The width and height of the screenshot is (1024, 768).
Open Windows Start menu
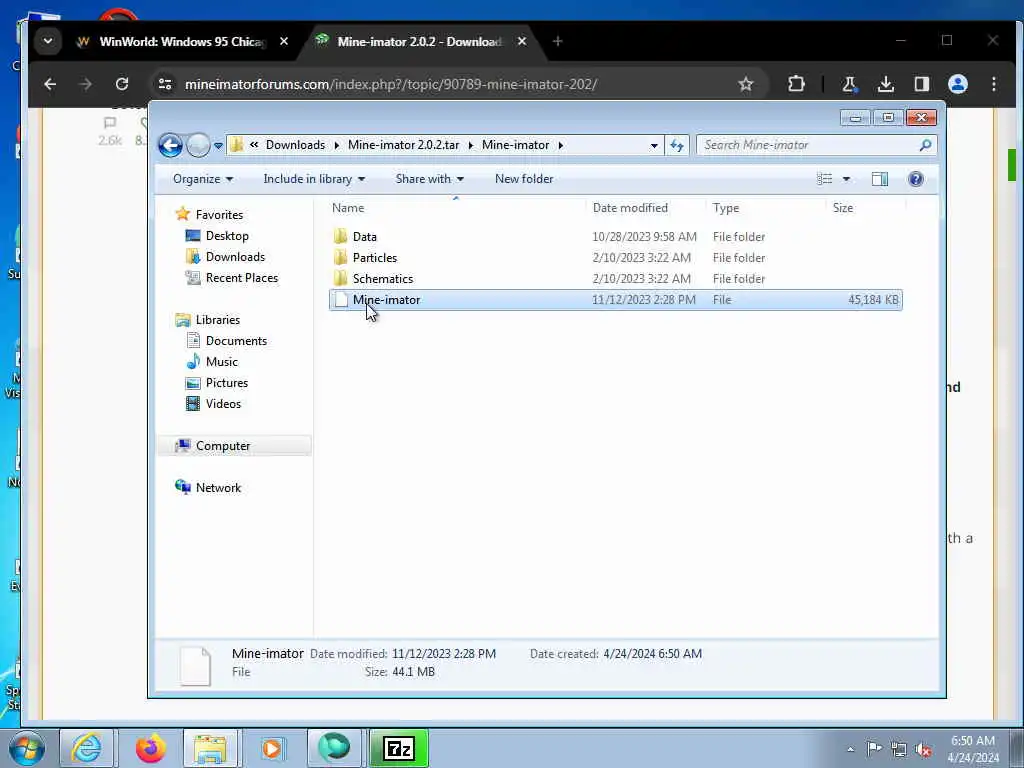[x=27, y=748]
